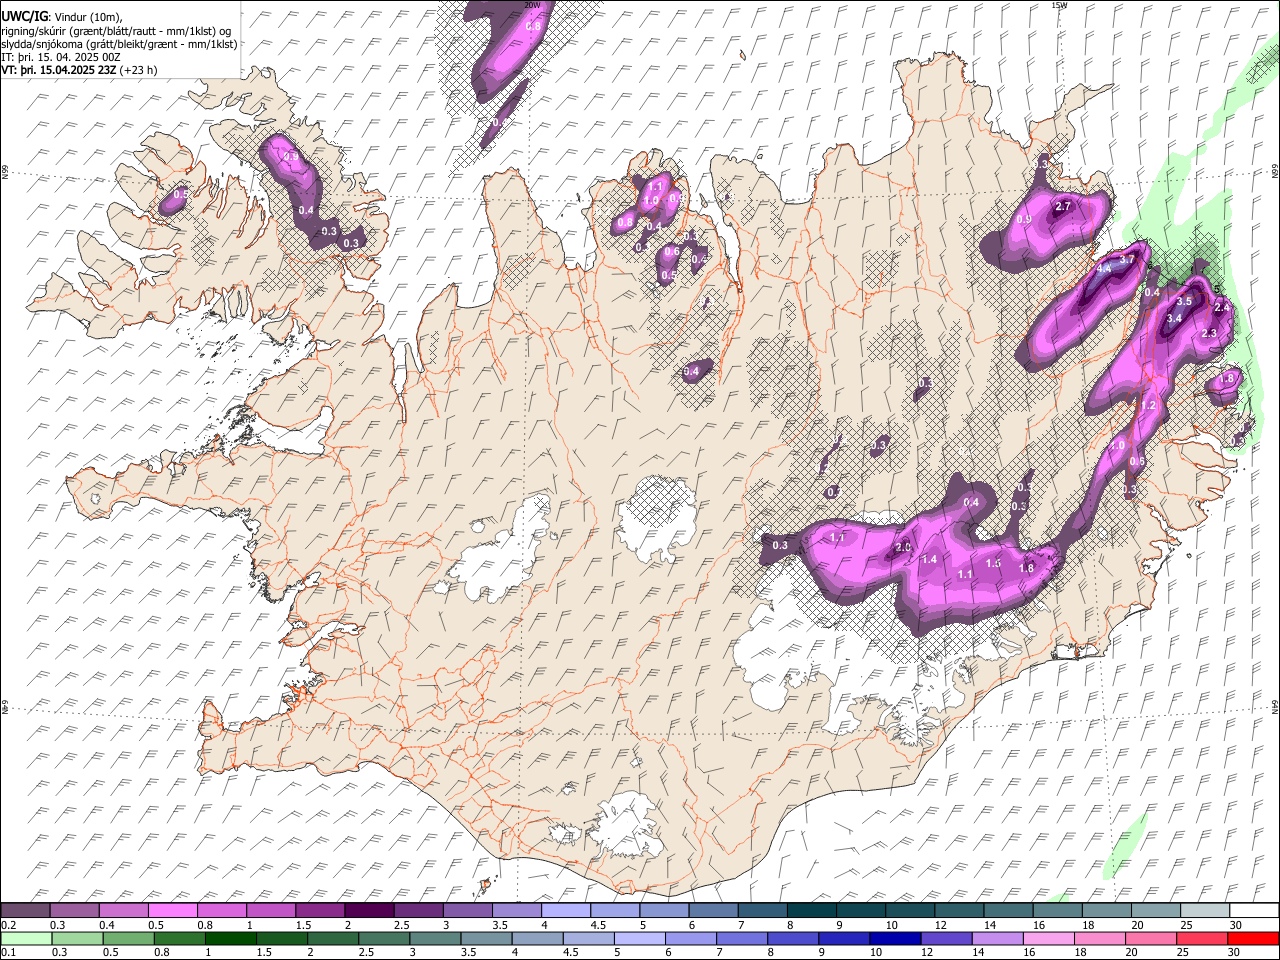The image size is (1280, 960).
Task: Click the 3.4 precipitation value on east coast
Action: pos(1174,318)
